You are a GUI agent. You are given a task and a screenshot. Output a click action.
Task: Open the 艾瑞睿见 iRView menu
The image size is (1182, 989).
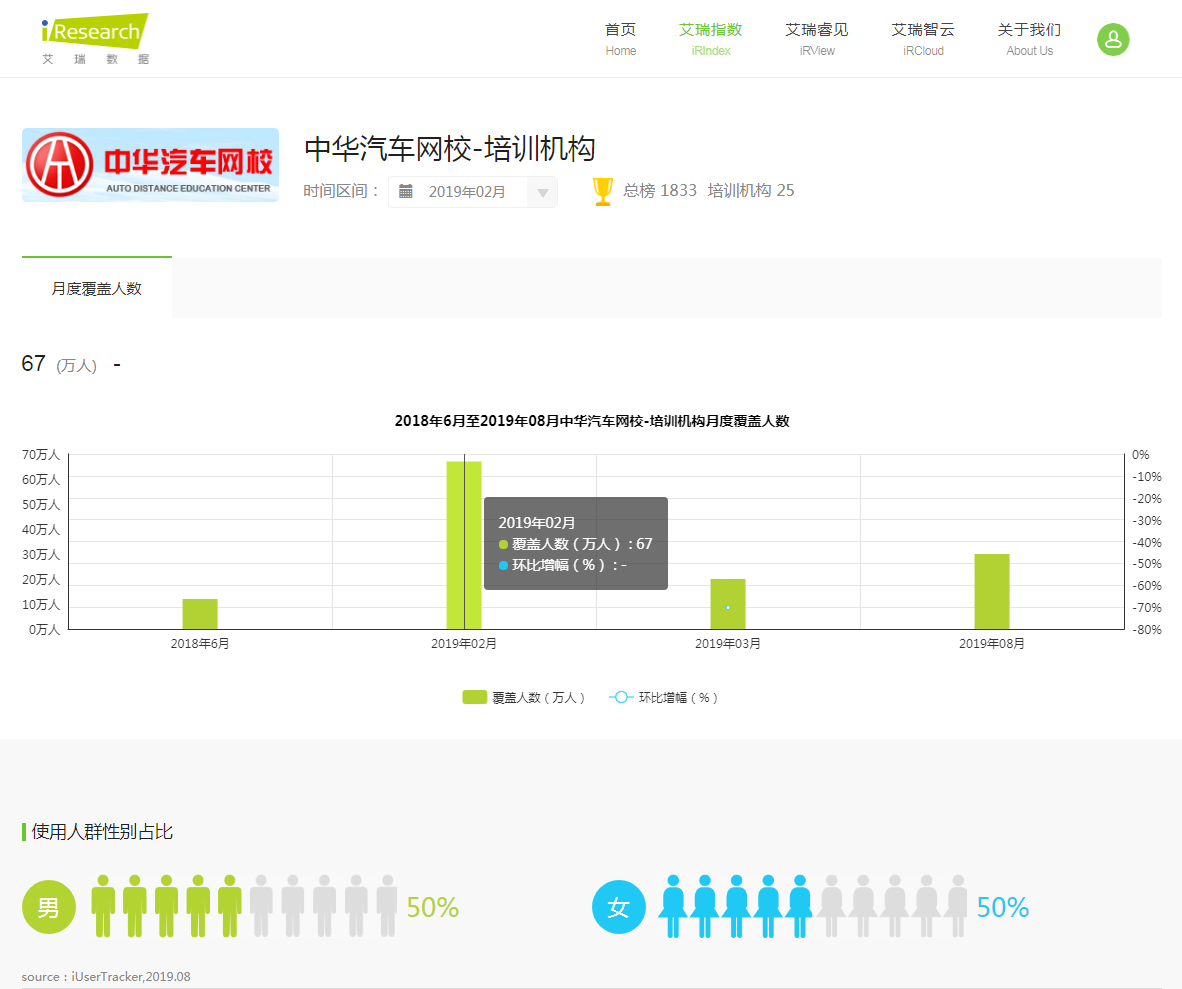pyautogui.click(x=816, y=39)
